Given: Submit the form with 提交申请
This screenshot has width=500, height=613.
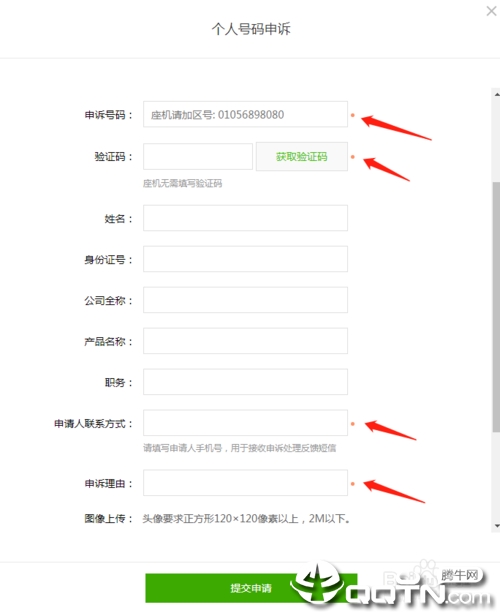Looking at the screenshot, I should click(x=251, y=588).
